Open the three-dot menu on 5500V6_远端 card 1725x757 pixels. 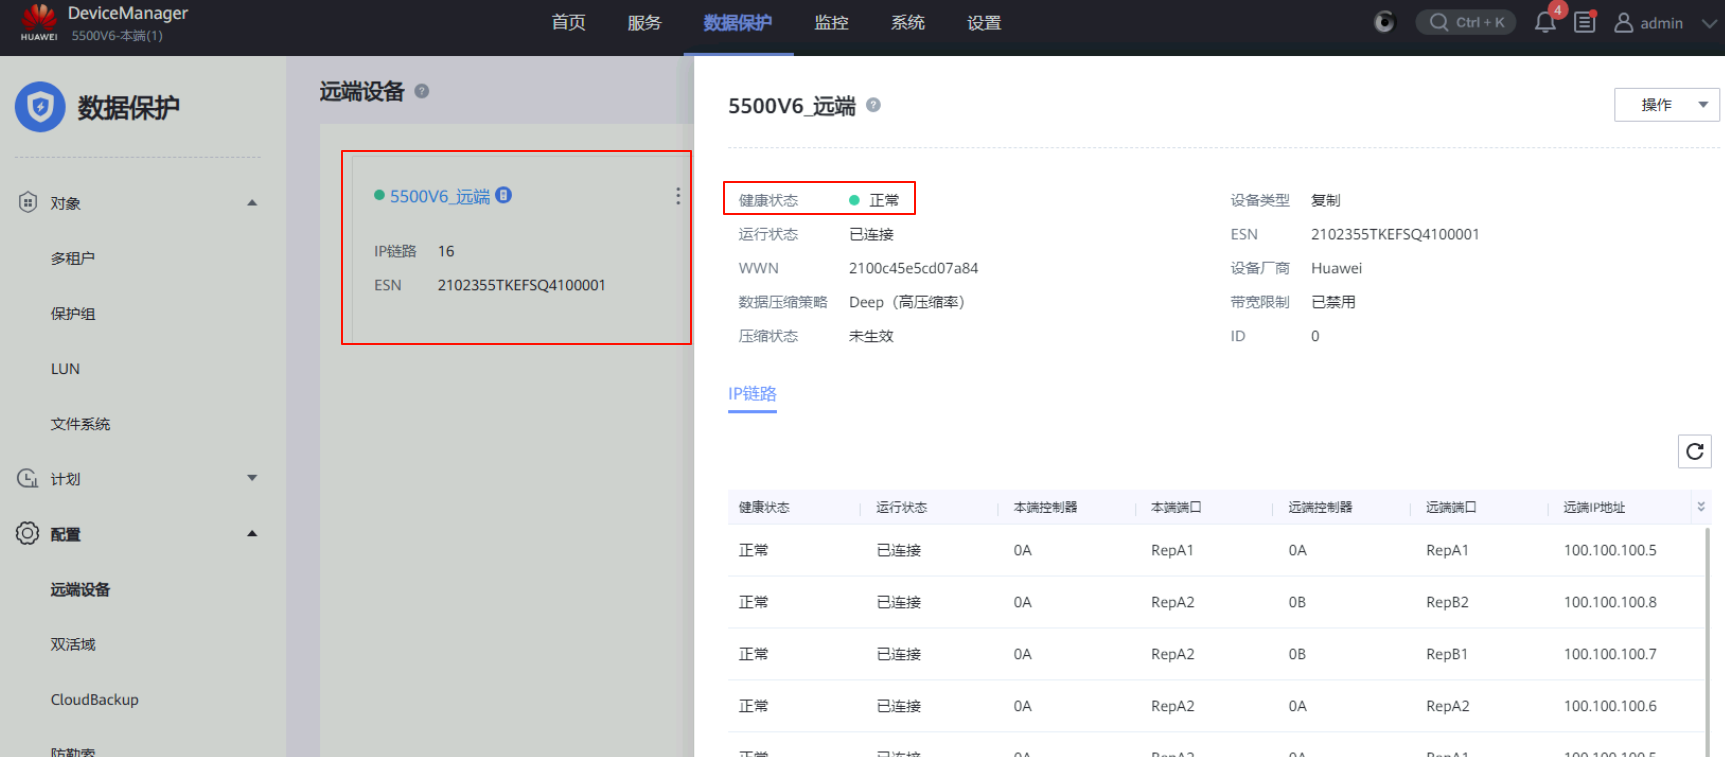pos(678,196)
